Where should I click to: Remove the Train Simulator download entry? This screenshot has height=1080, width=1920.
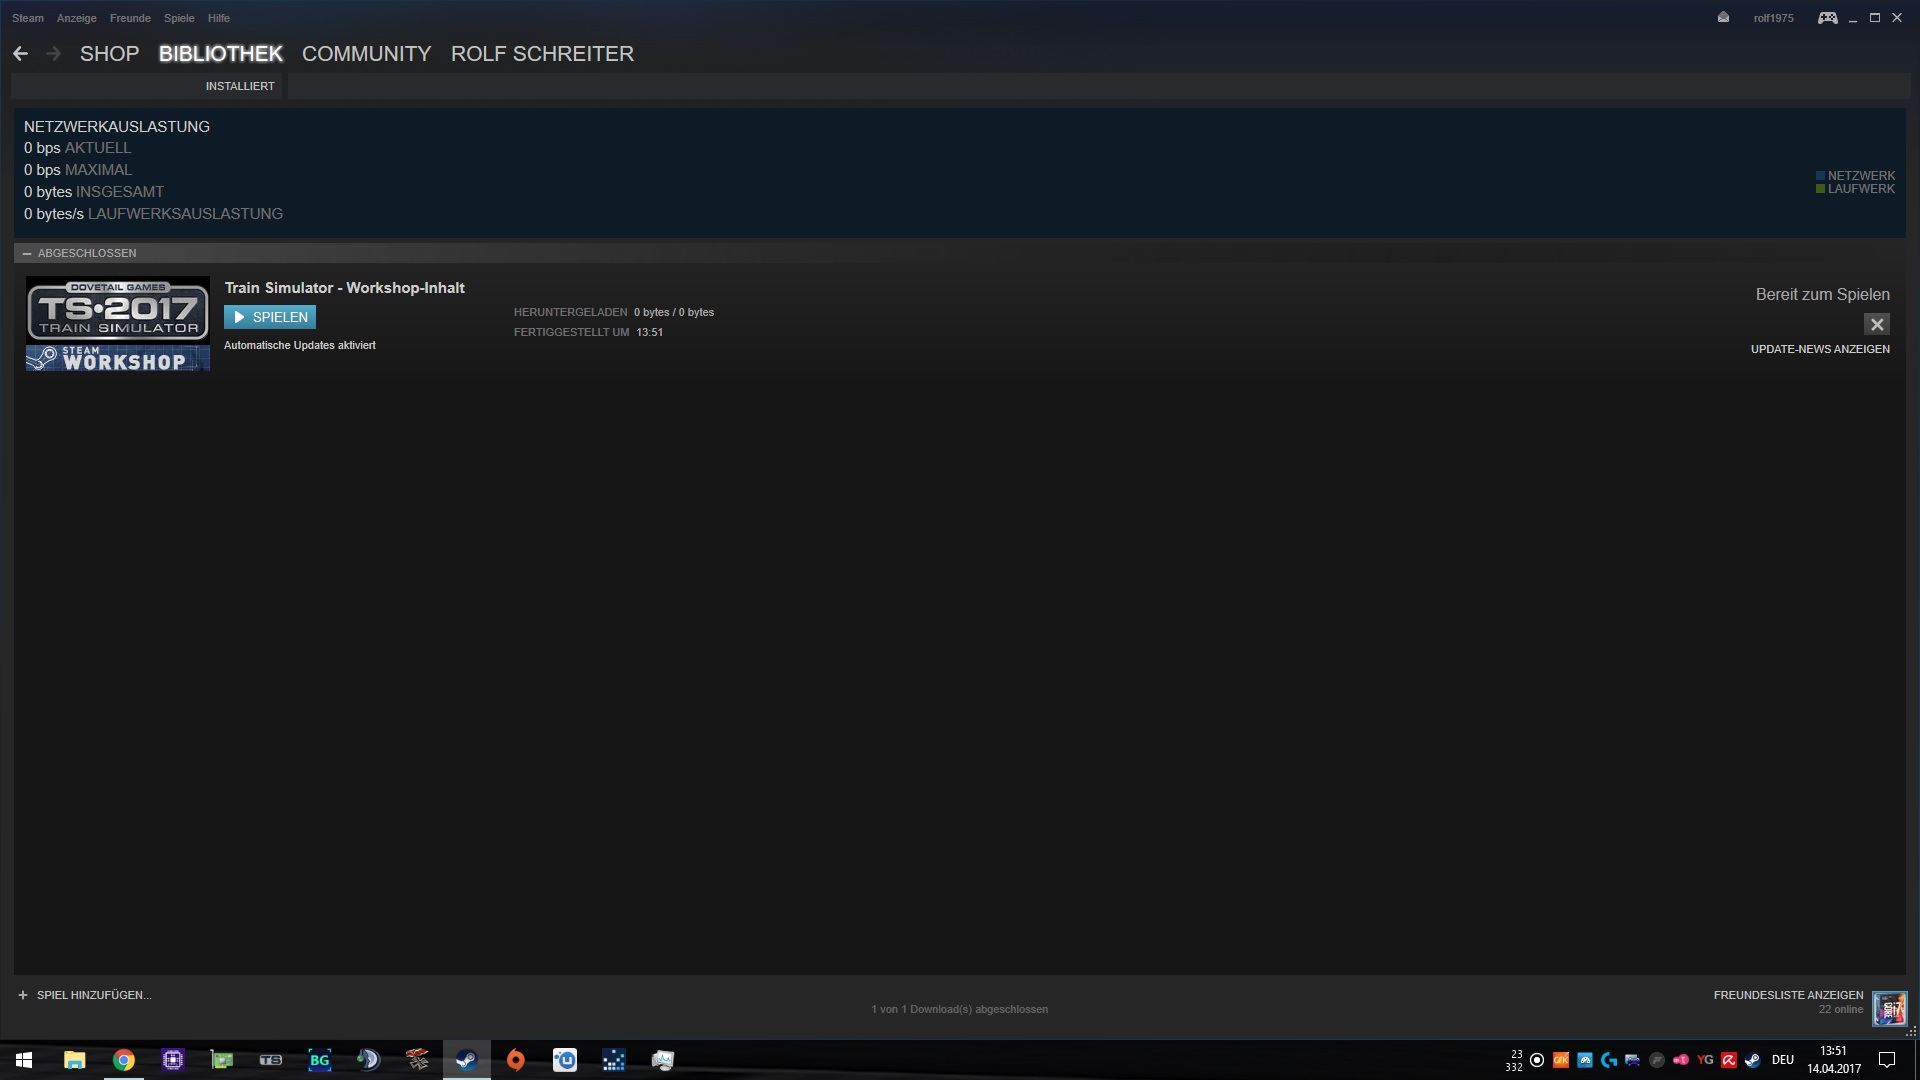tap(1876, 324)
